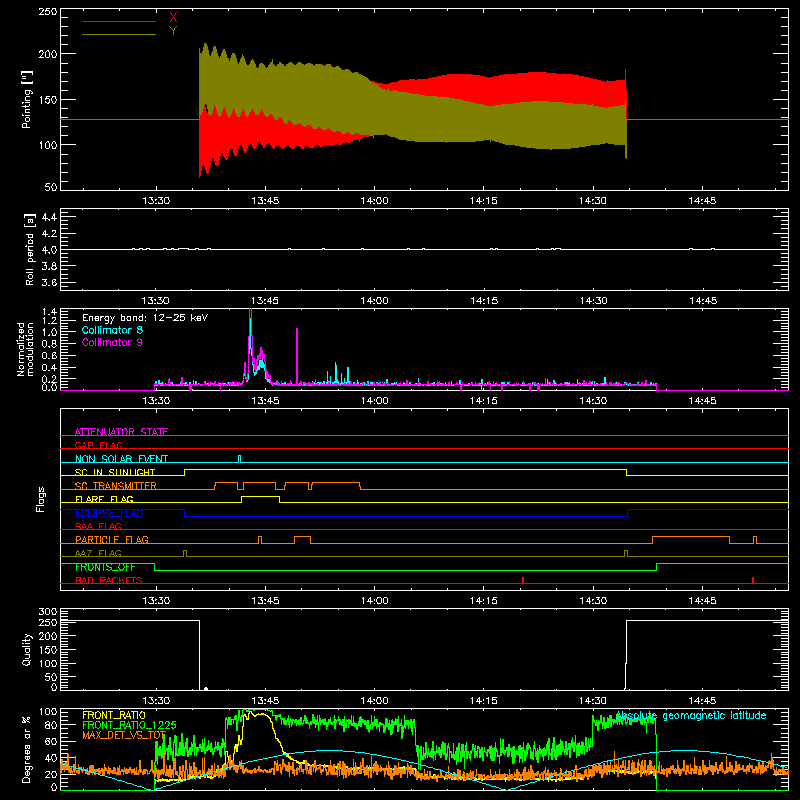Select the "Energy band: 12-25 keV" annotation
This screenshot has height=800, width=800.
145,318
